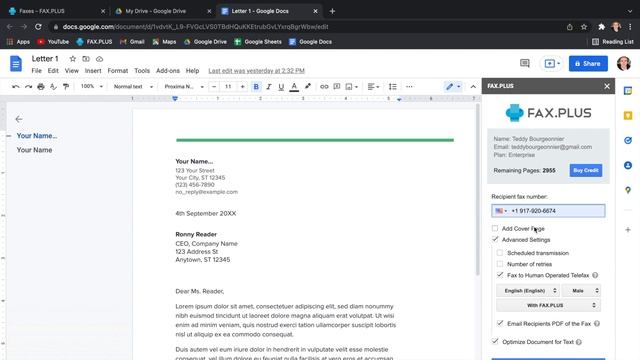Open the text alignment dropdown
Viewport: 640px width, 360px height.
point(373,87)
